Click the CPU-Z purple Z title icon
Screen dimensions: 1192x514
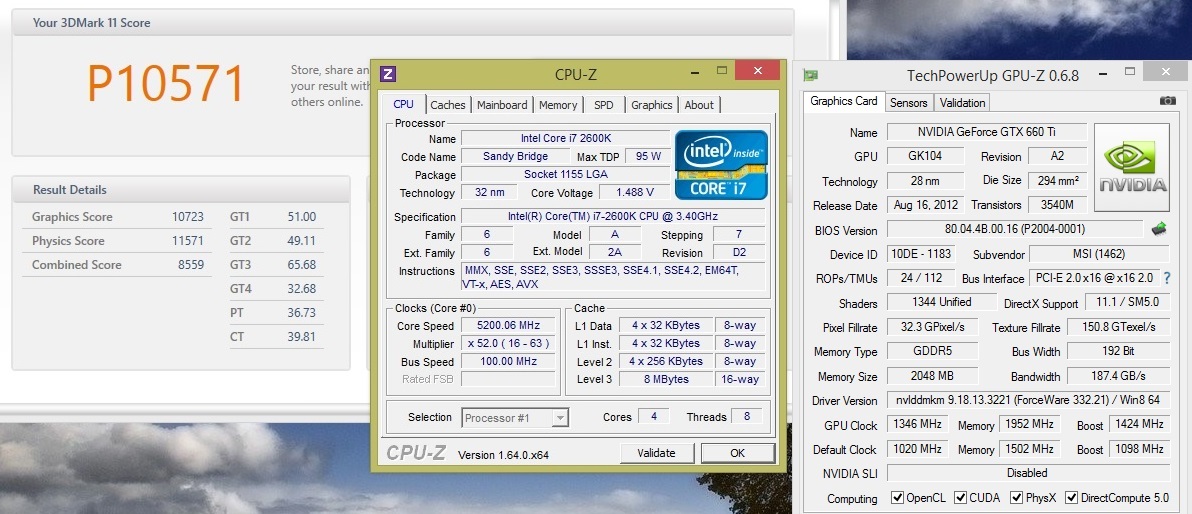[x=388, y=74]
